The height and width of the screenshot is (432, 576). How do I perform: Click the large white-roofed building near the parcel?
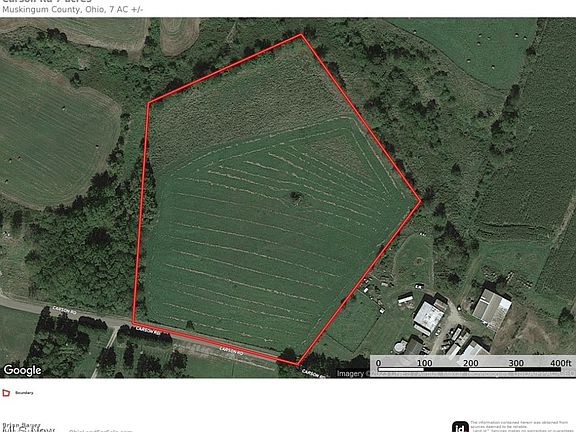click(x=429, y=316)
